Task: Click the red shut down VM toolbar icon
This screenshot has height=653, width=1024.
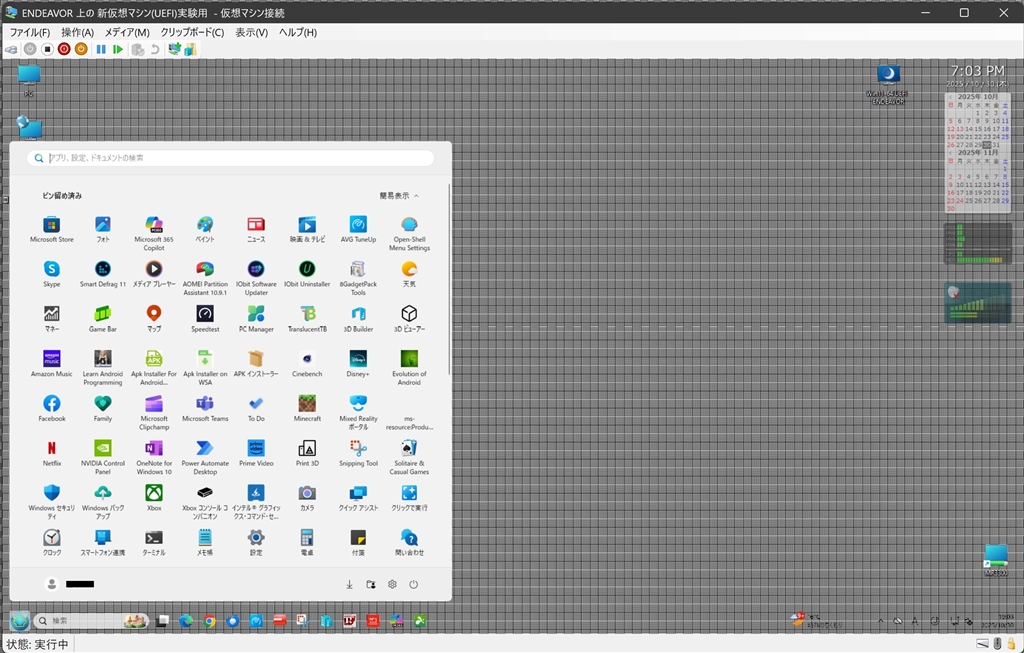Action: click(64, 49)
